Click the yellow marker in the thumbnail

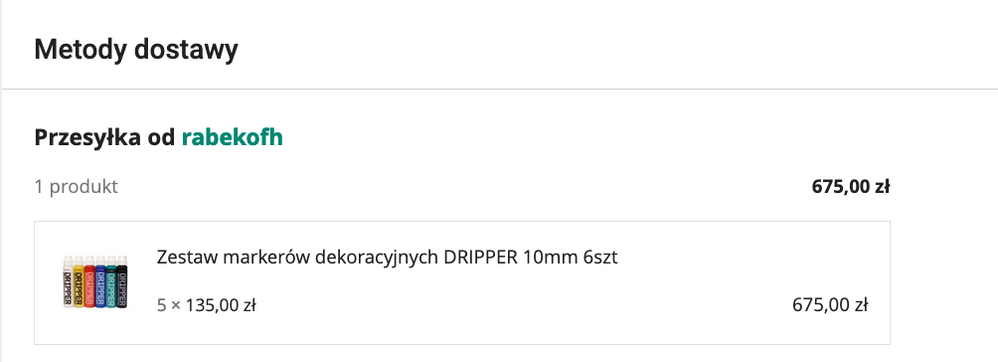coord(79,282)
